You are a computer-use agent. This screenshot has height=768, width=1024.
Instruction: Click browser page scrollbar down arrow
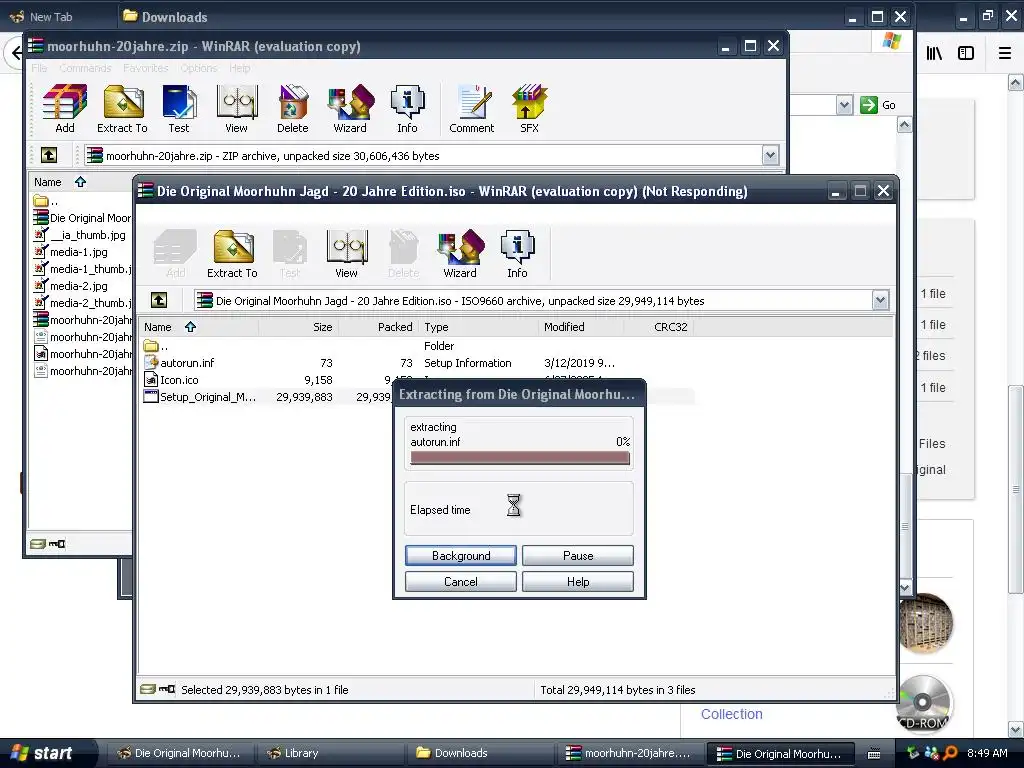(x=1015, y=729)
